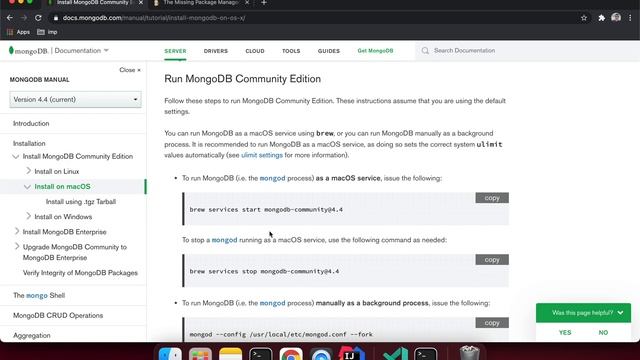
Task: Open Launchpad from the dock
Action: 200,353
